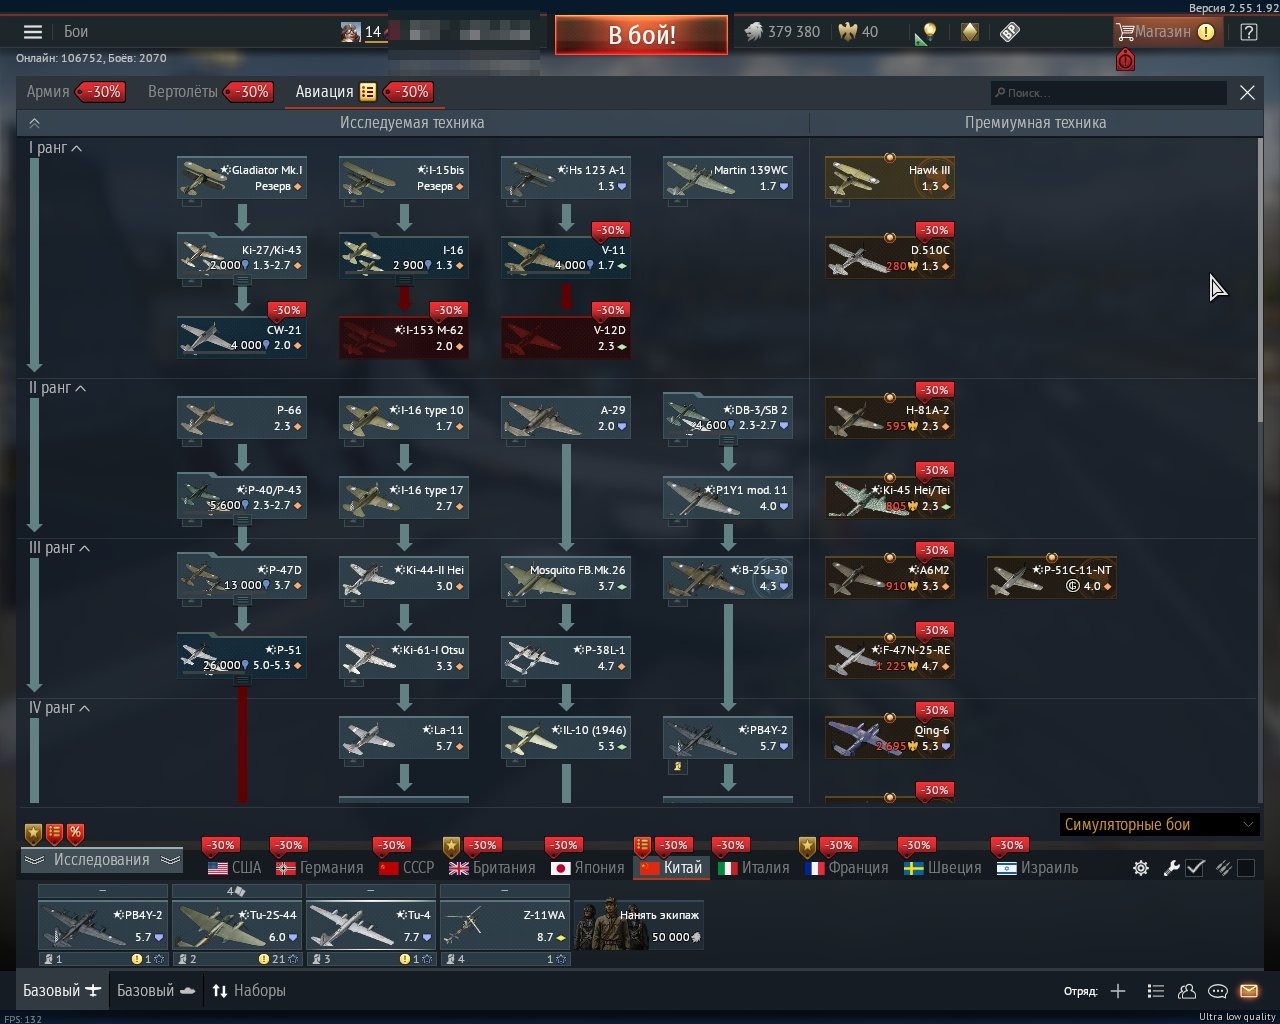This screenshot has height=1024, width=1280.
Task: Focus the Поиск search field
Action: pos(1108,93)
